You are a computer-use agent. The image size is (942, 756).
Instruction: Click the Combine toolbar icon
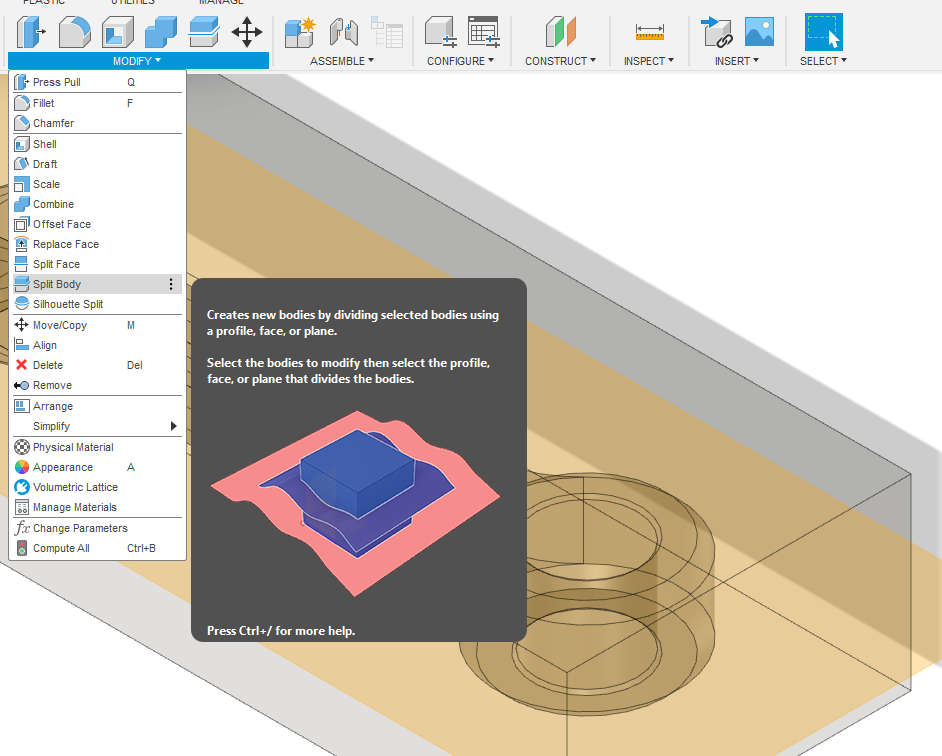tap(161, 32)
